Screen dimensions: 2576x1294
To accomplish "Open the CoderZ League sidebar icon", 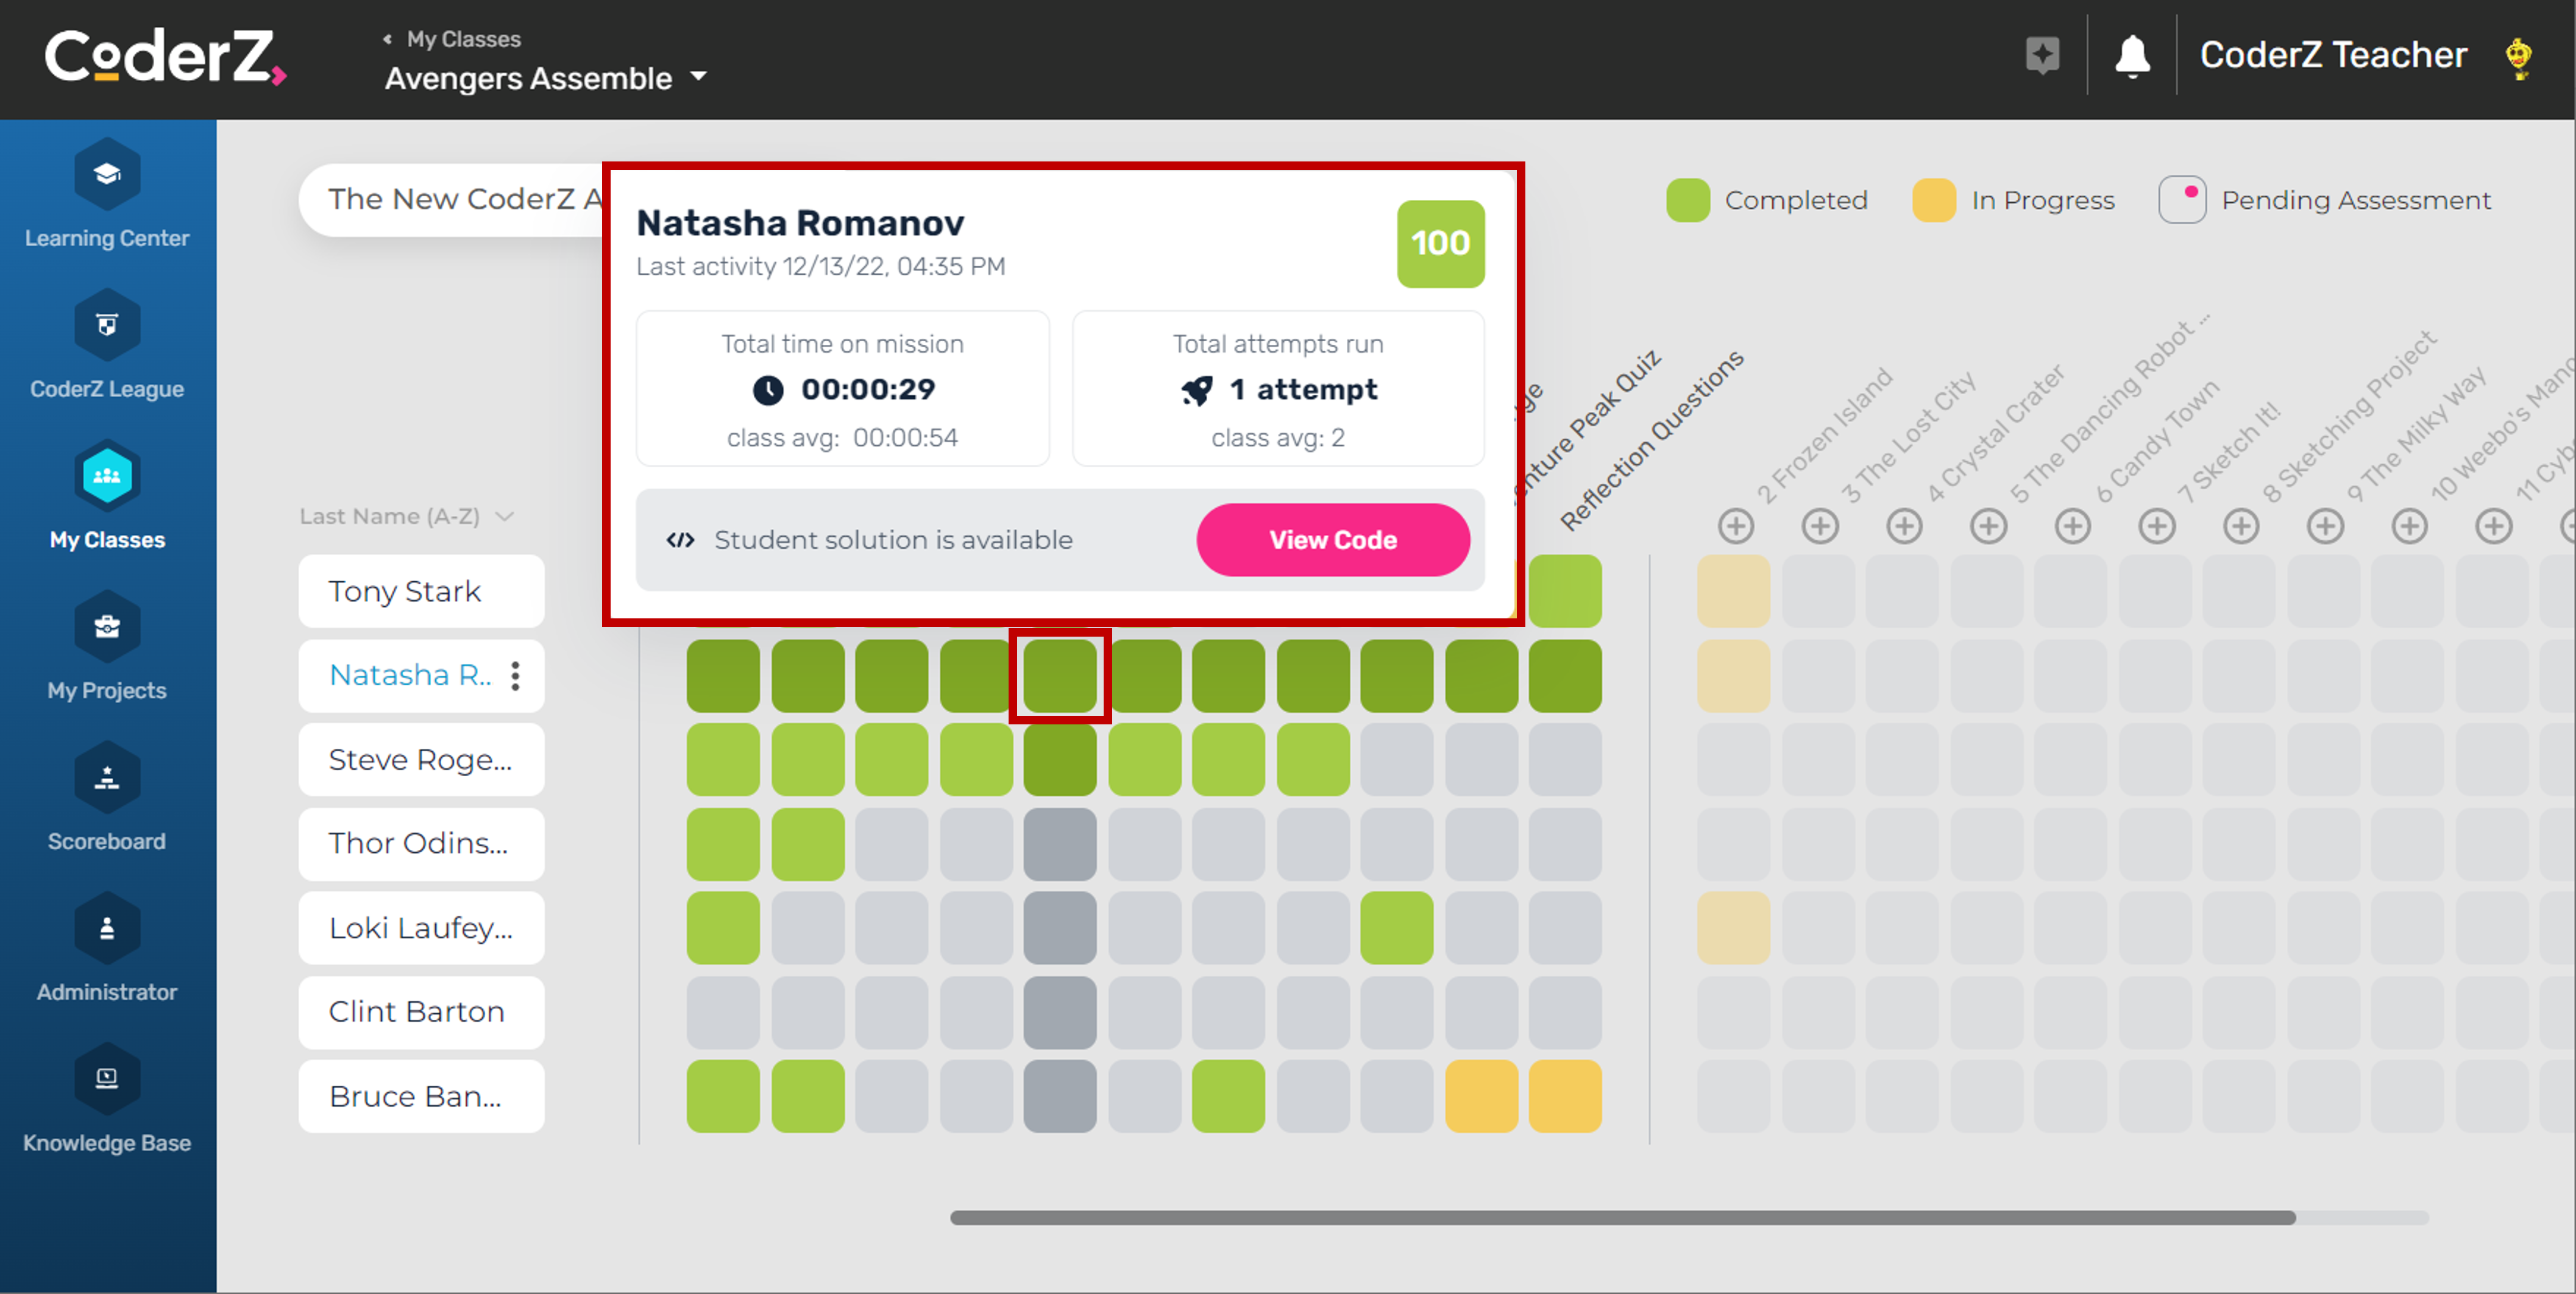I will pos(107,325).
